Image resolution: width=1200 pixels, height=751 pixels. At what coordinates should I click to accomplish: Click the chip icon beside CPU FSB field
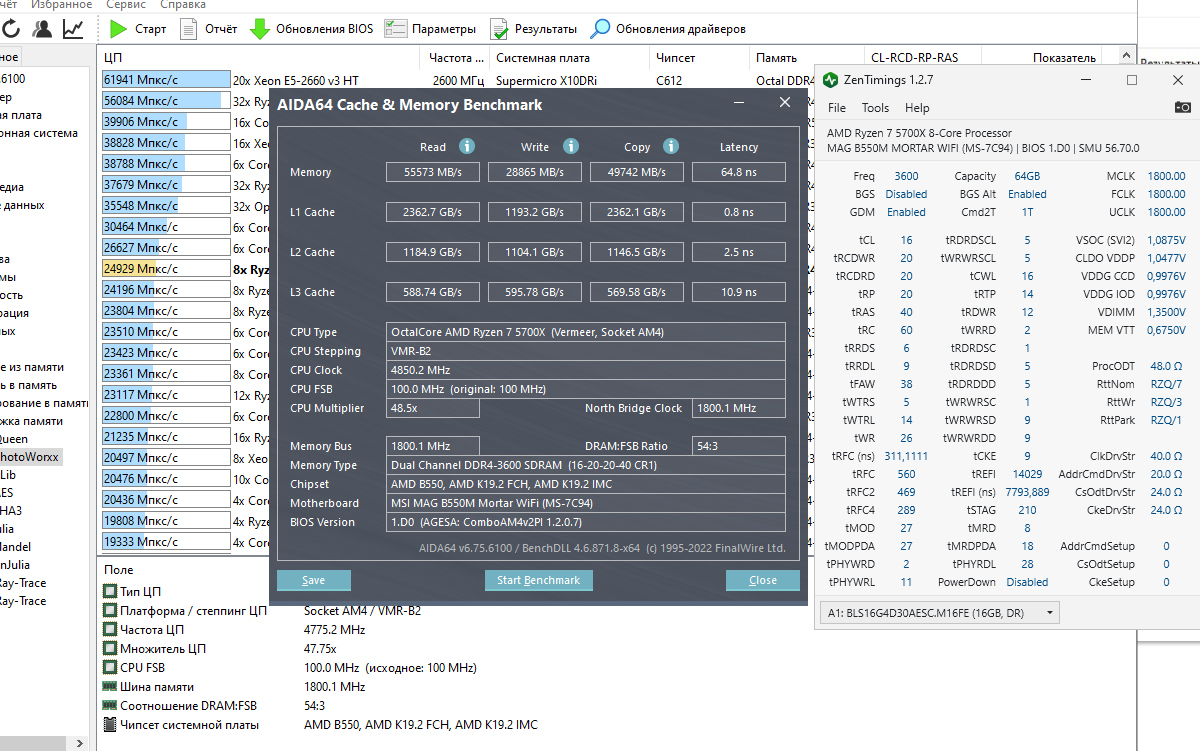(110, 668)
